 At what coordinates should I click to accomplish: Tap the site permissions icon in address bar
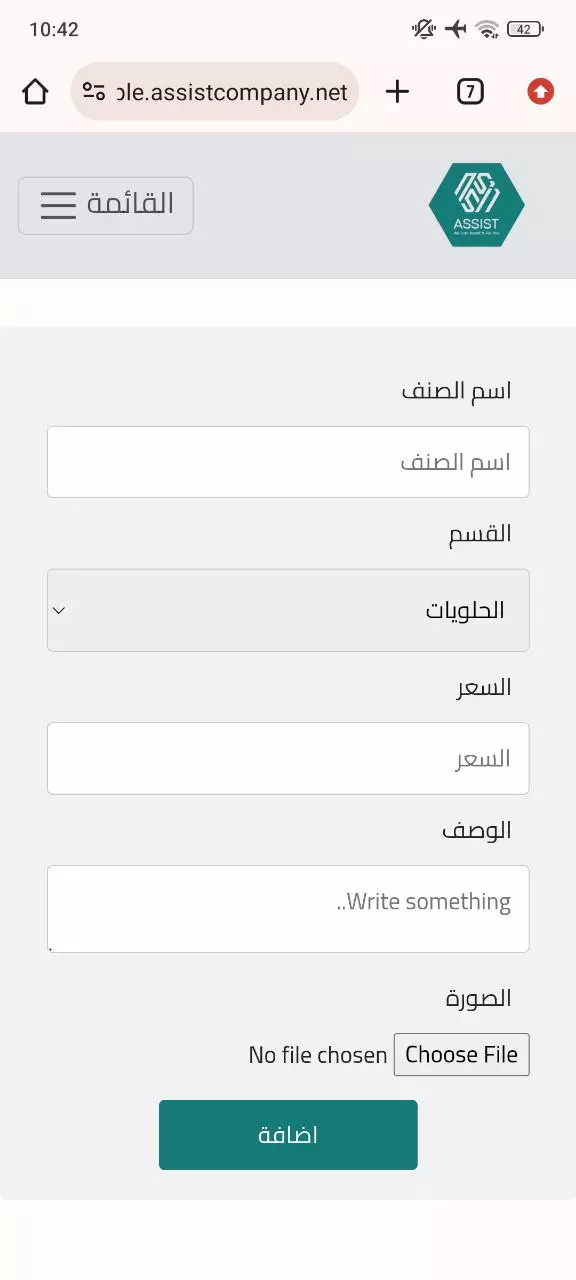[x=94, y=91]
